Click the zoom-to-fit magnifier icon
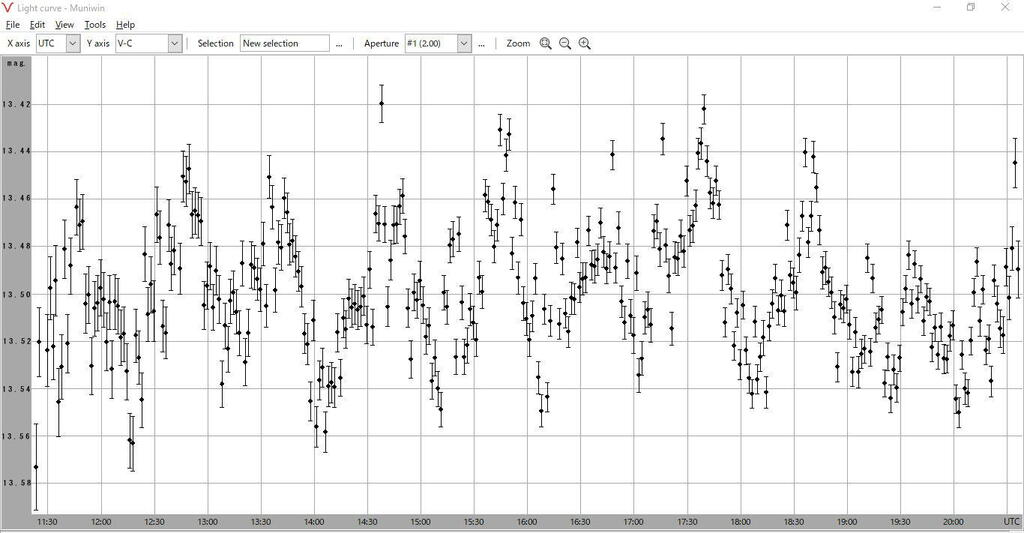 coord(545,43)
